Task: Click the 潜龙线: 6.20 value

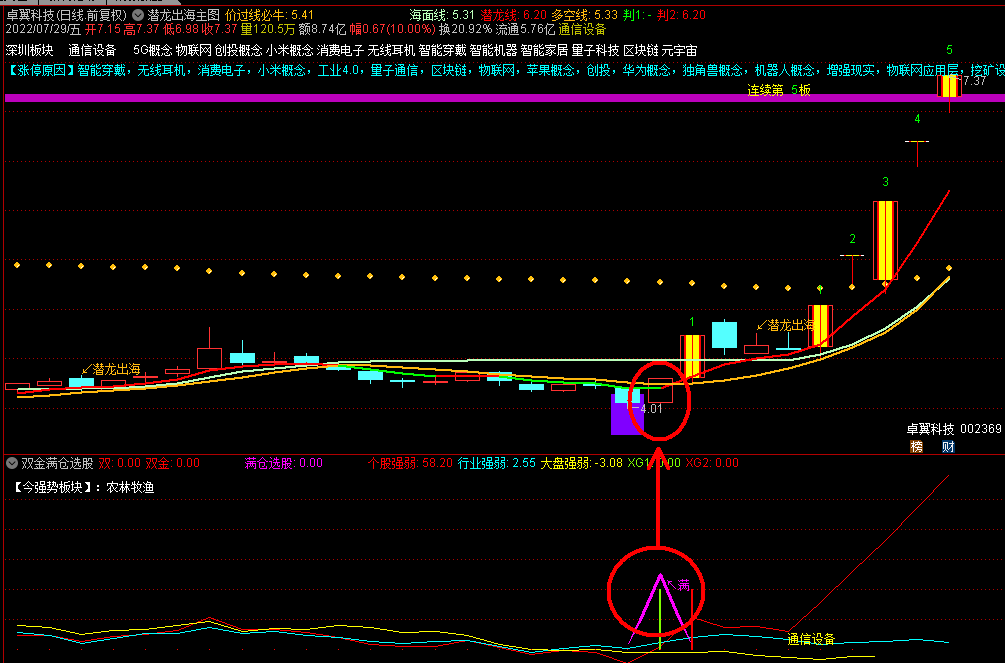Action: point(513,15)
